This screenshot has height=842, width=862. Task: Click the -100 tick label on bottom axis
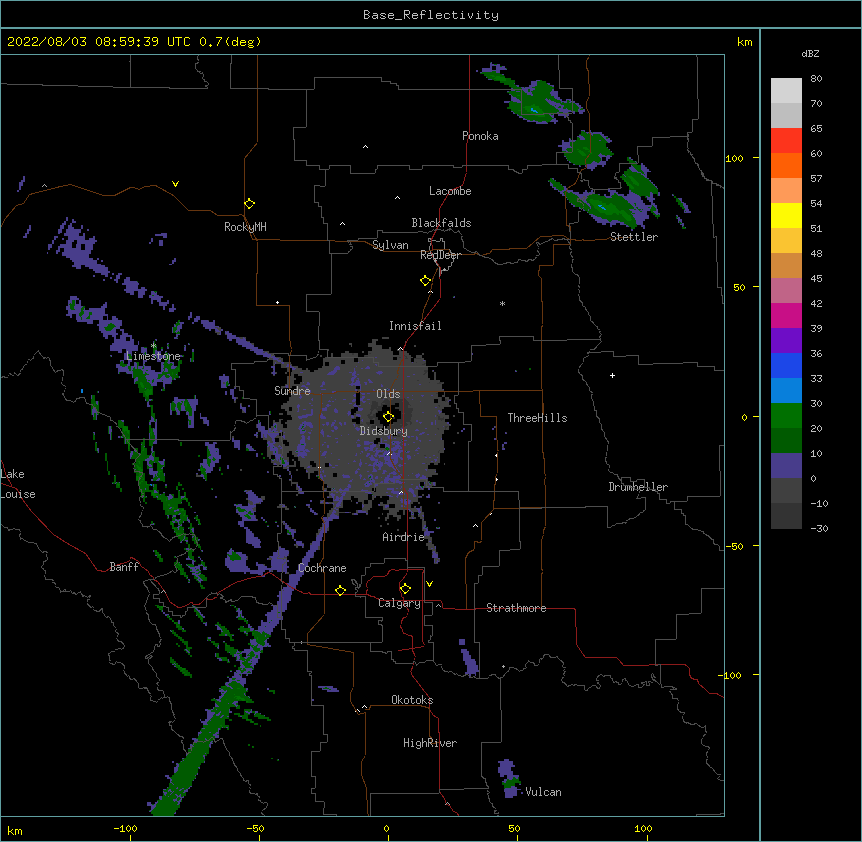coord(125,828)
